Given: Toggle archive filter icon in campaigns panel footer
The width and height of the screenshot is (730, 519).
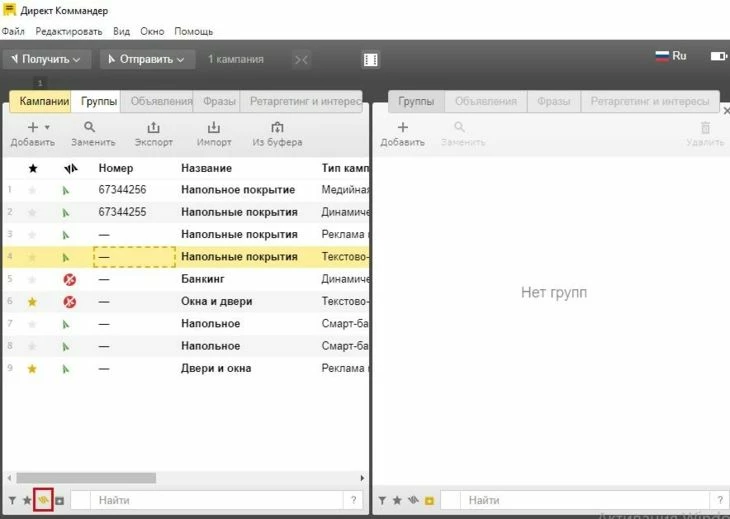Looking at the screenshot, I should [60, 501].
